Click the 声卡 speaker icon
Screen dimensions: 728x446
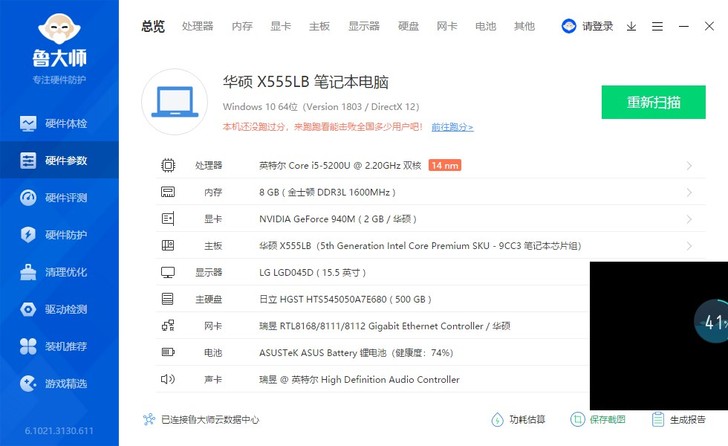pos(168,379)
